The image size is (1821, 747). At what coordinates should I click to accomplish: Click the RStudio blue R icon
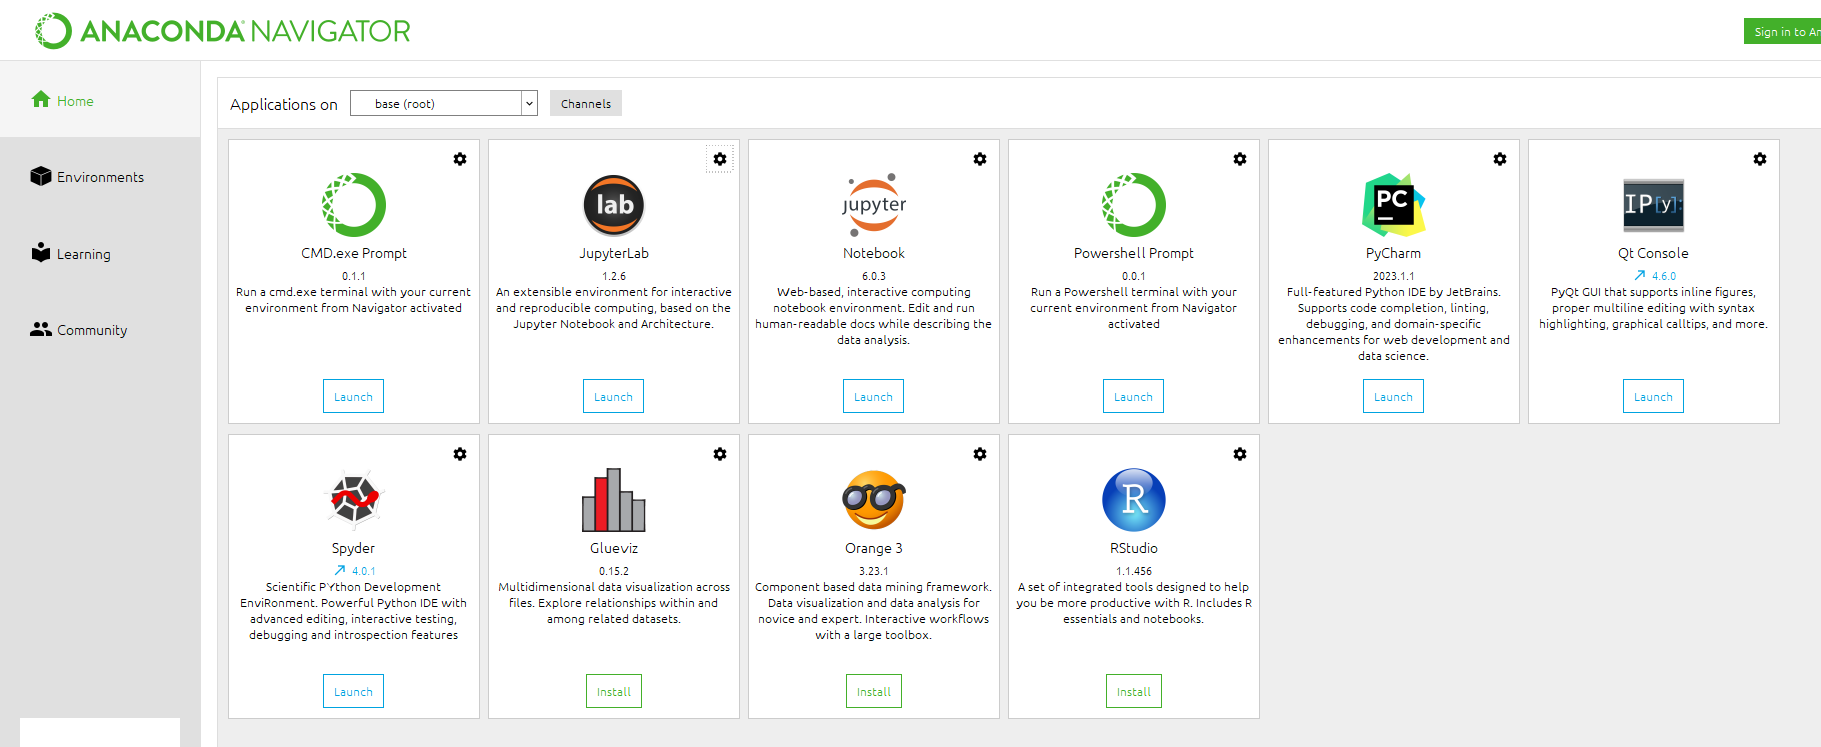pos(1134,500)
